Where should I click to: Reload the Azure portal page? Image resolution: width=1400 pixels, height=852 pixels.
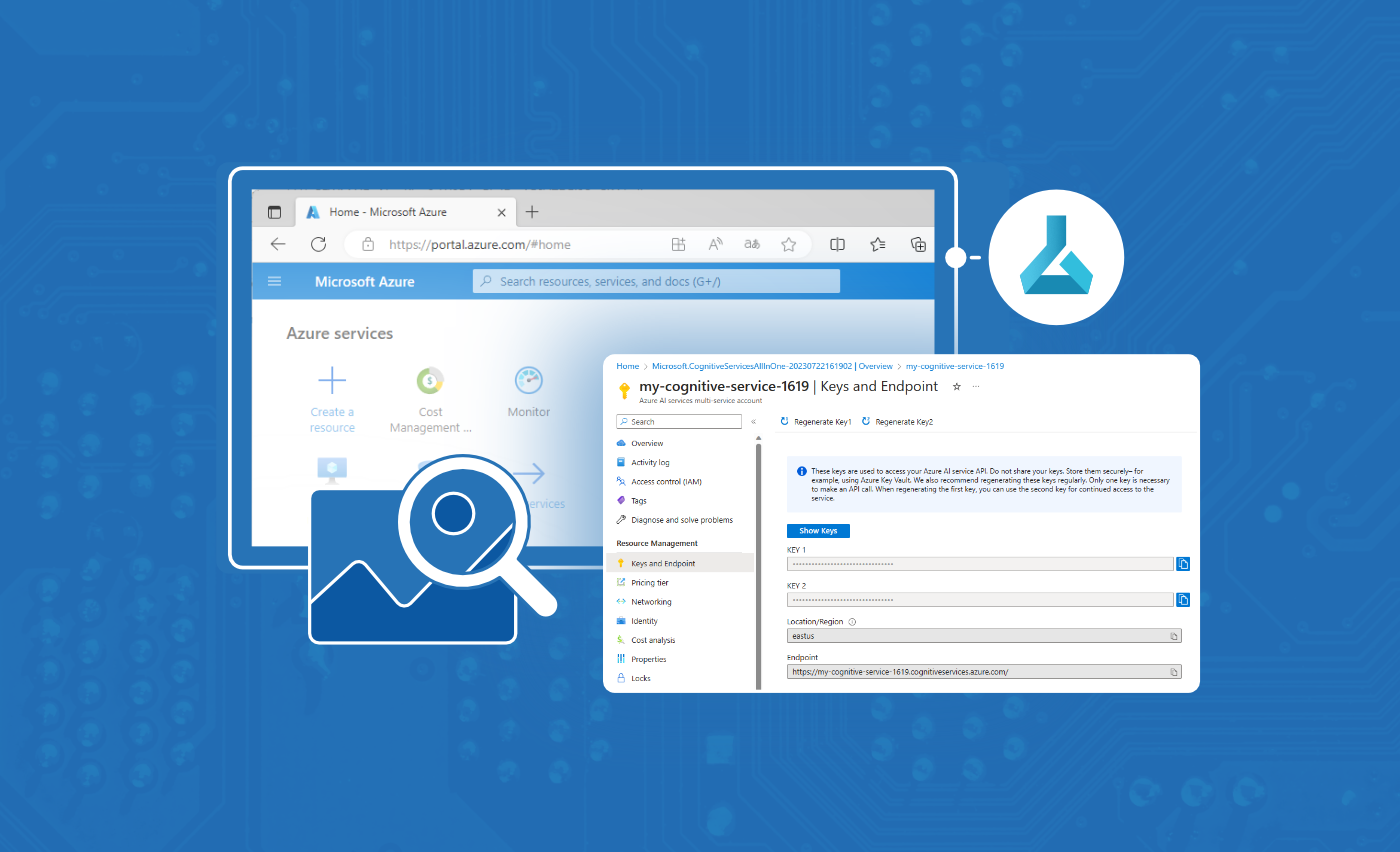click(x=318, y=244)
